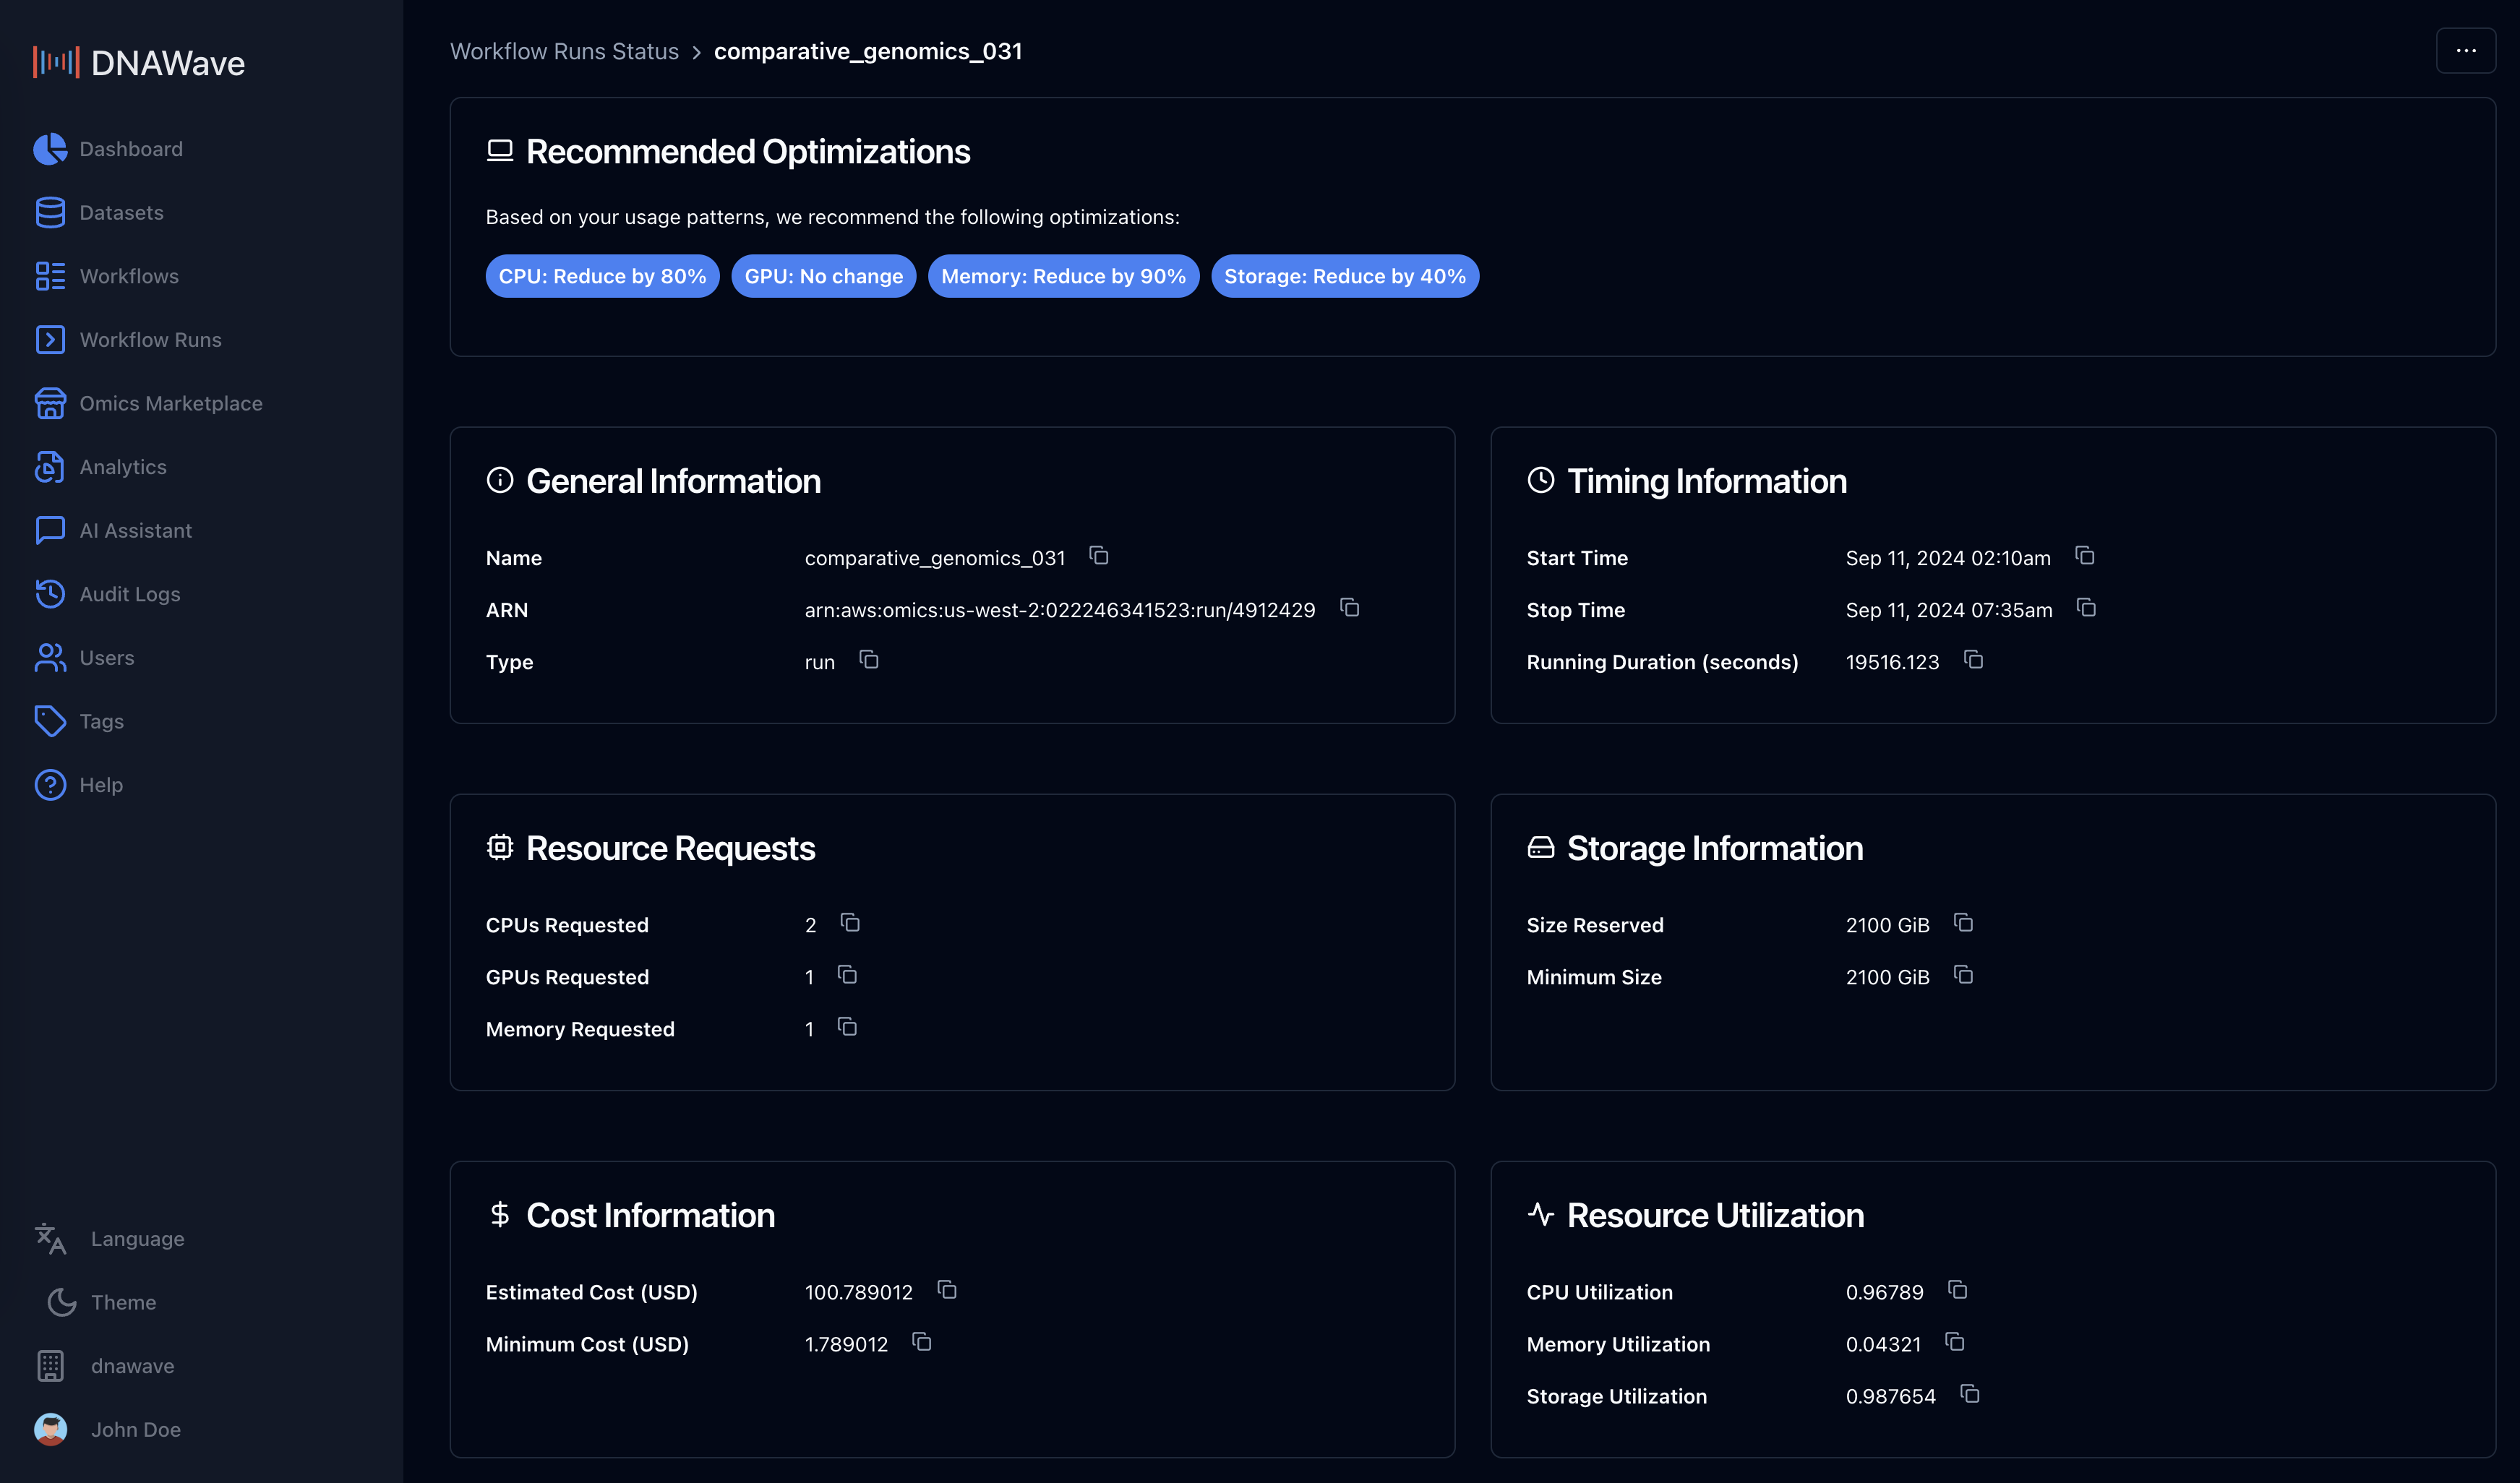Copy the Start Time value
Screen dimensions: 2520x1483
click(2086, 556)
